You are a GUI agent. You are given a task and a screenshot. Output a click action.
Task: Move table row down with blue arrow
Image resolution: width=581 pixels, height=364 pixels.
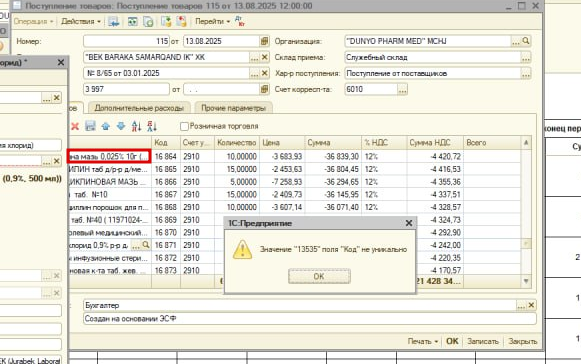click(121, 126)
